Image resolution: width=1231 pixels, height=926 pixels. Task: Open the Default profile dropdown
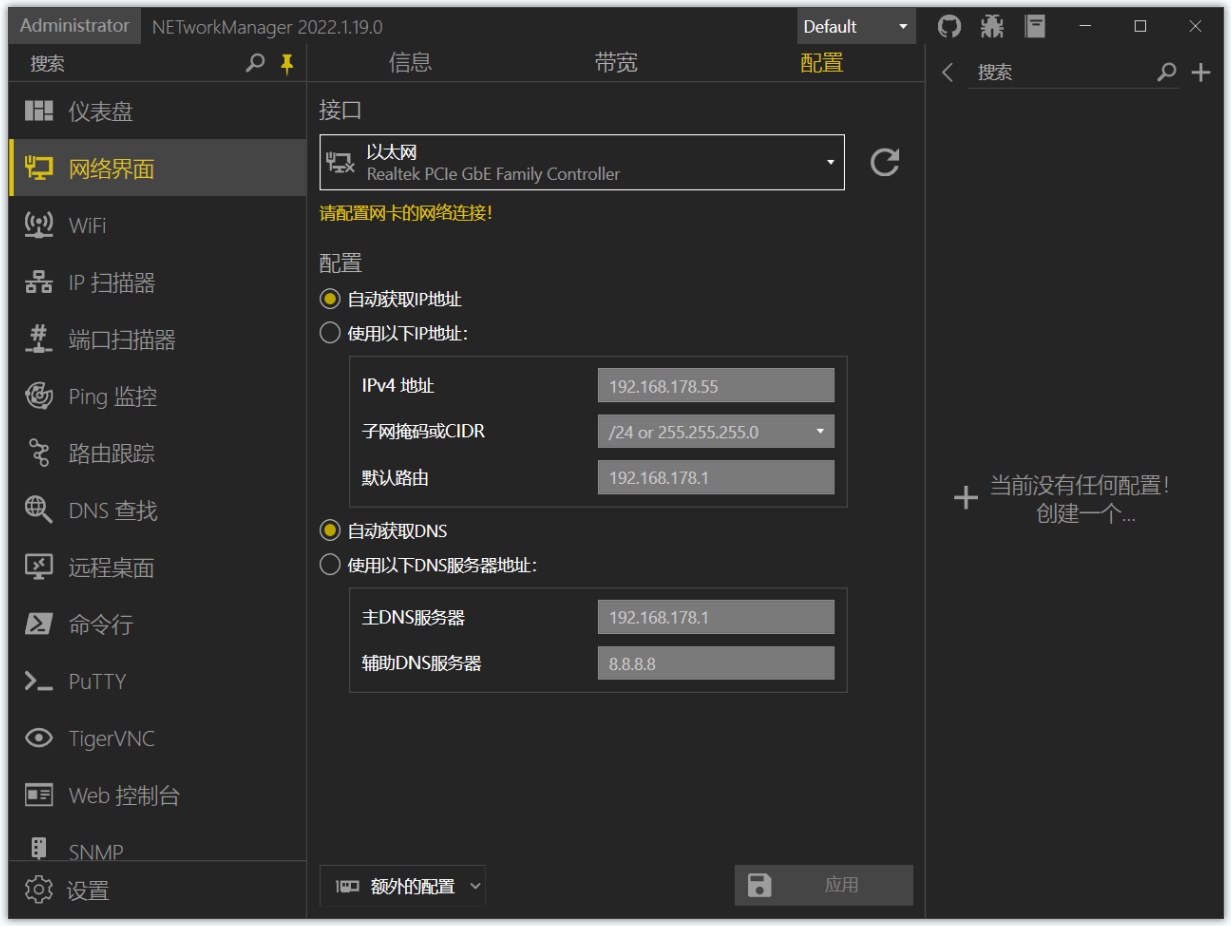pyautogui.click(x=855, y=25)
